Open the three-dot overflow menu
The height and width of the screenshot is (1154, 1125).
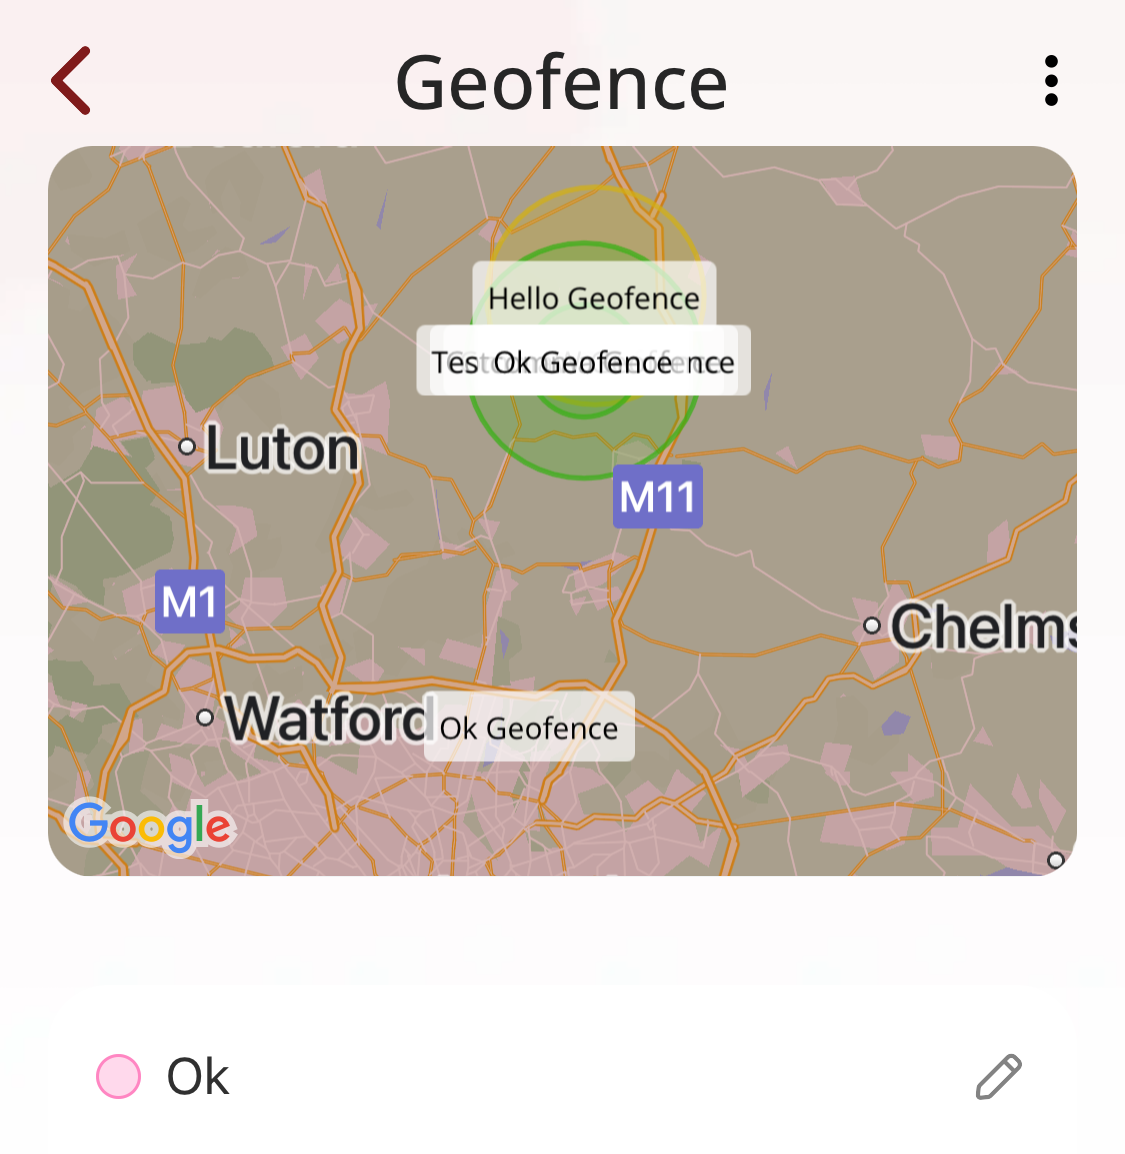click(1051, 81)
